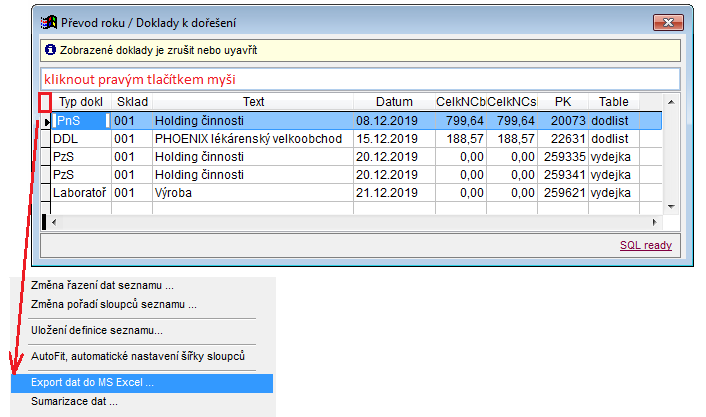Click the 'CelkNCb' column header
The image size is (706, 417).
(461, 102)
